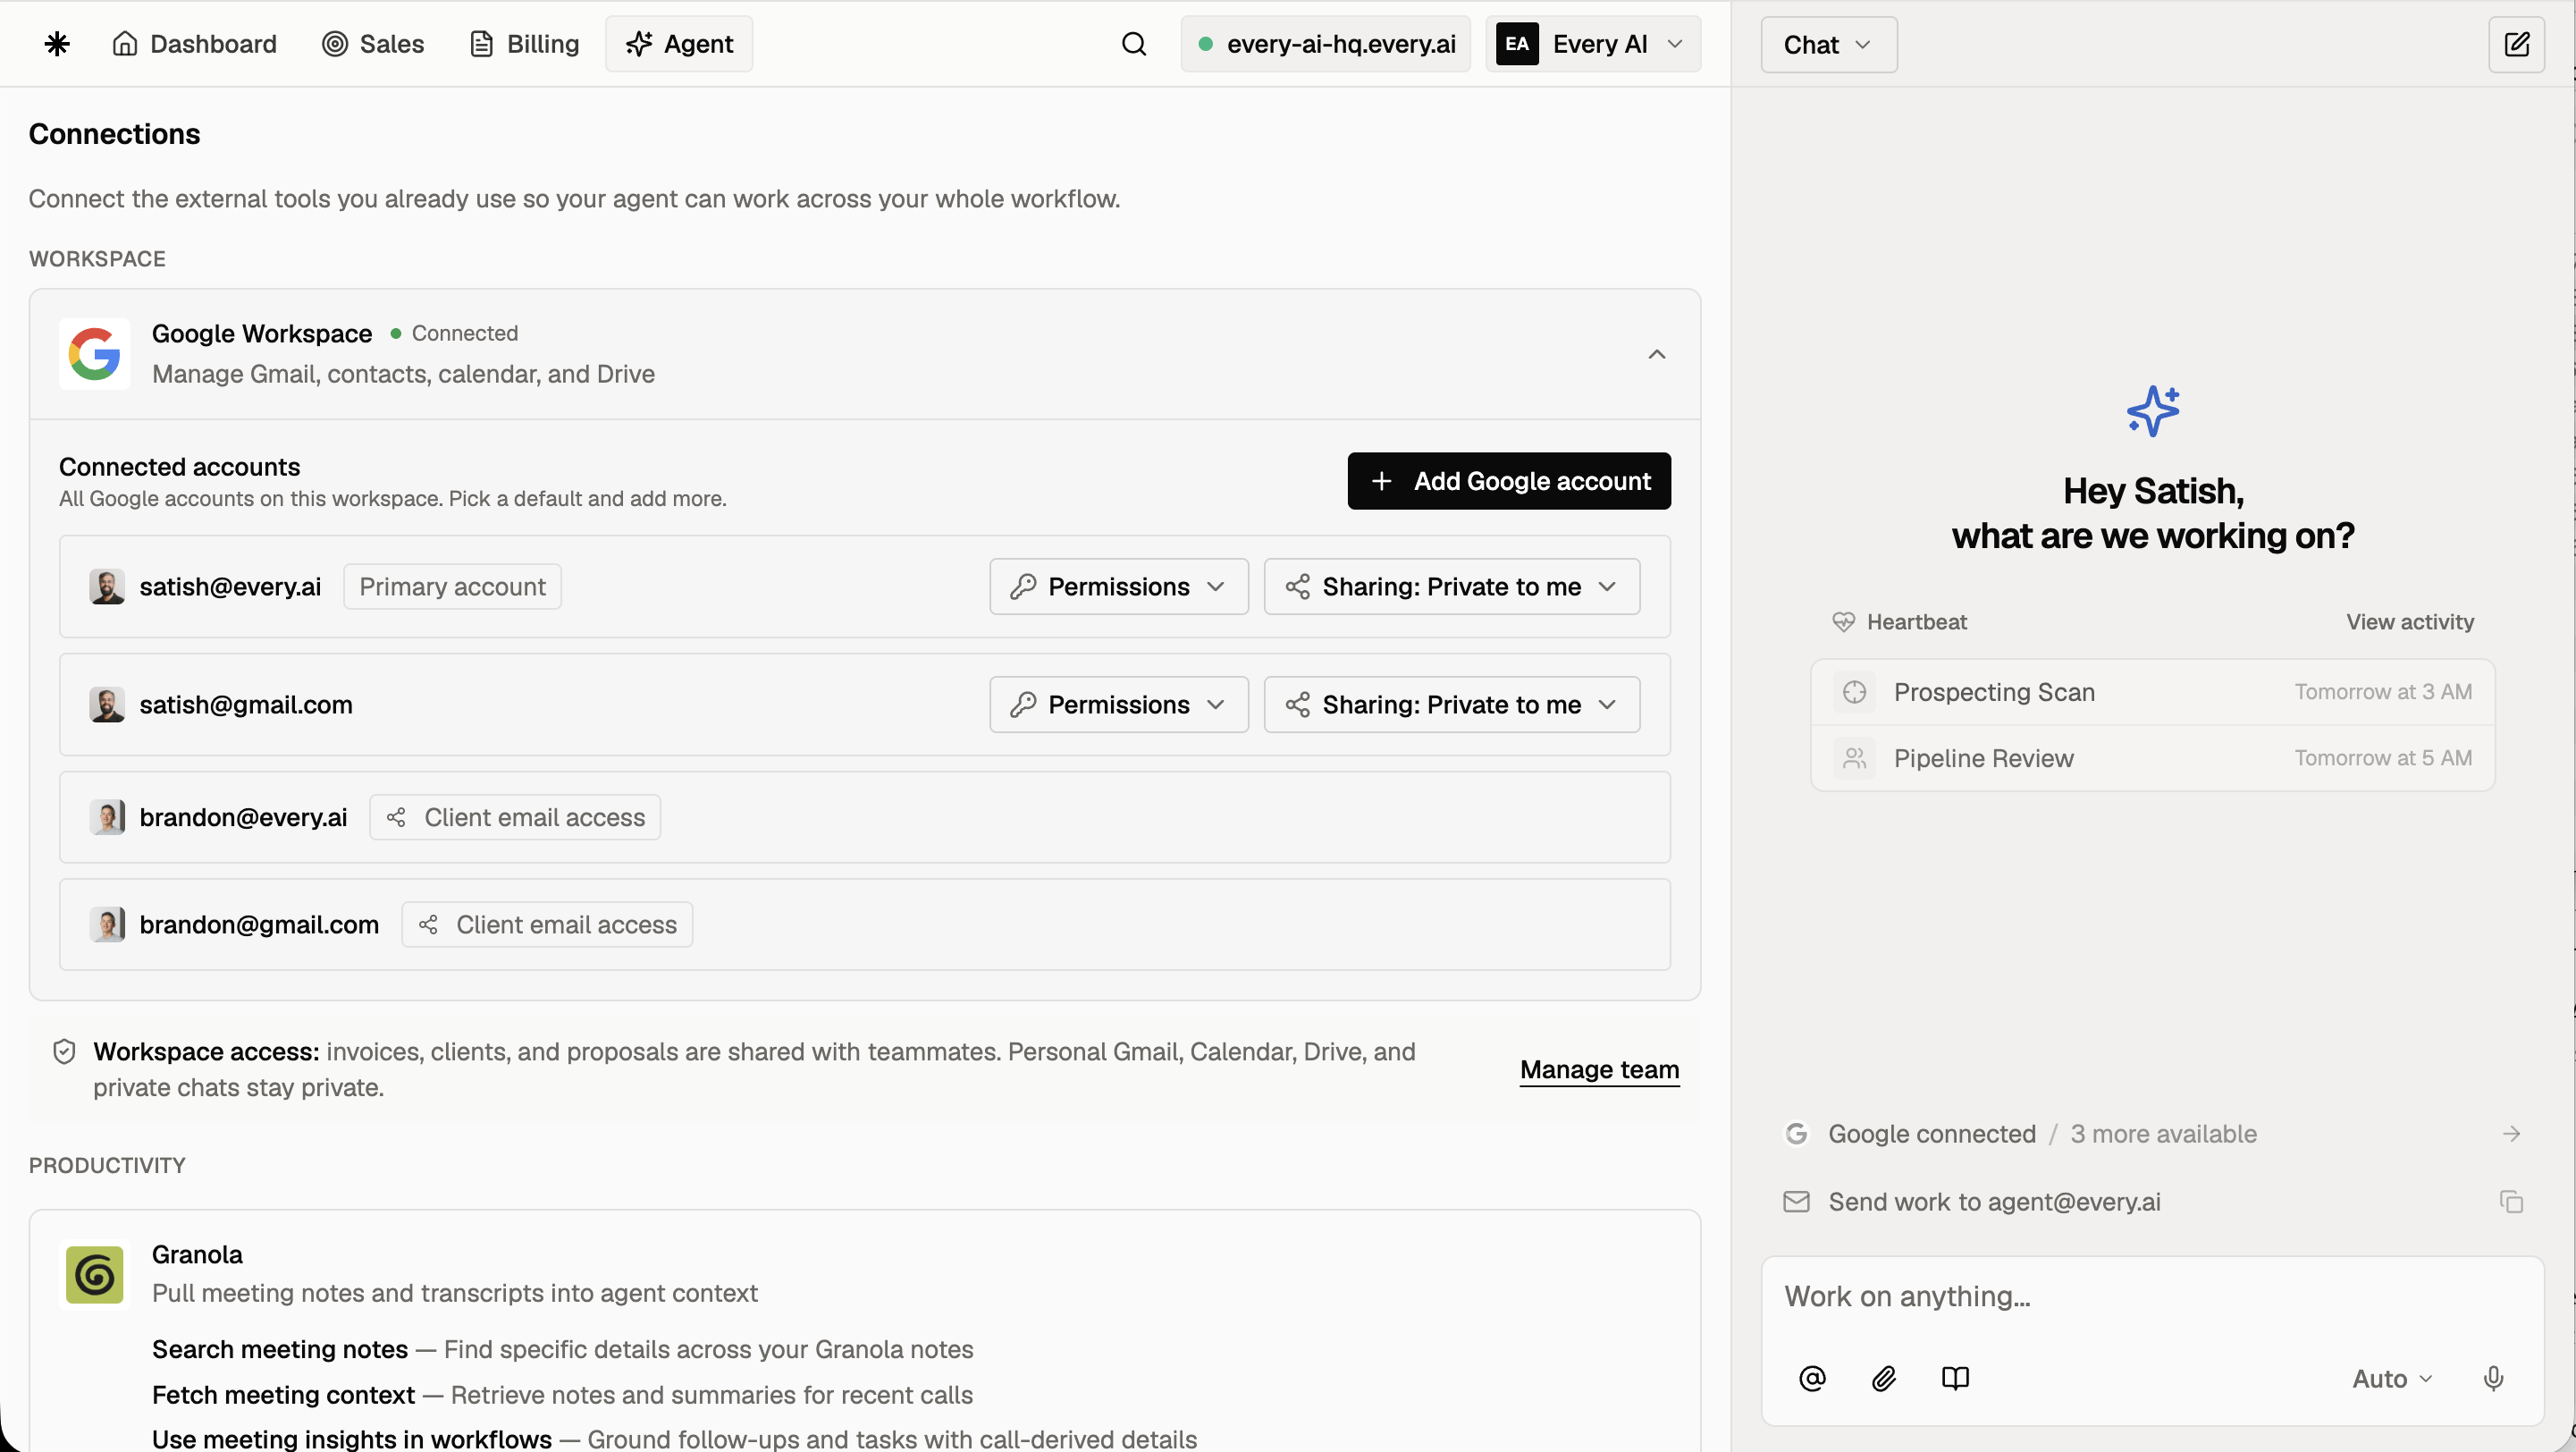The image size is (2576, 1452).
Task: Click the open book icon
Action: pyautogui.click(x=1955, y=1379)
